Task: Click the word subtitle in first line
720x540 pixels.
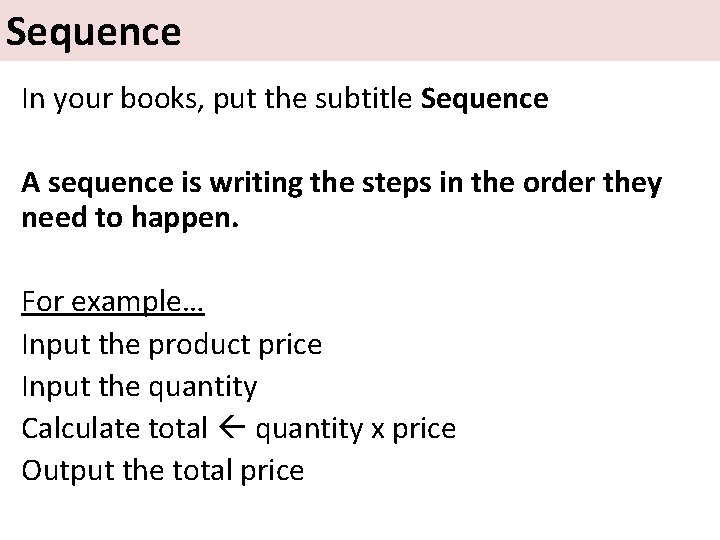Action: click(x=369, y=99)
